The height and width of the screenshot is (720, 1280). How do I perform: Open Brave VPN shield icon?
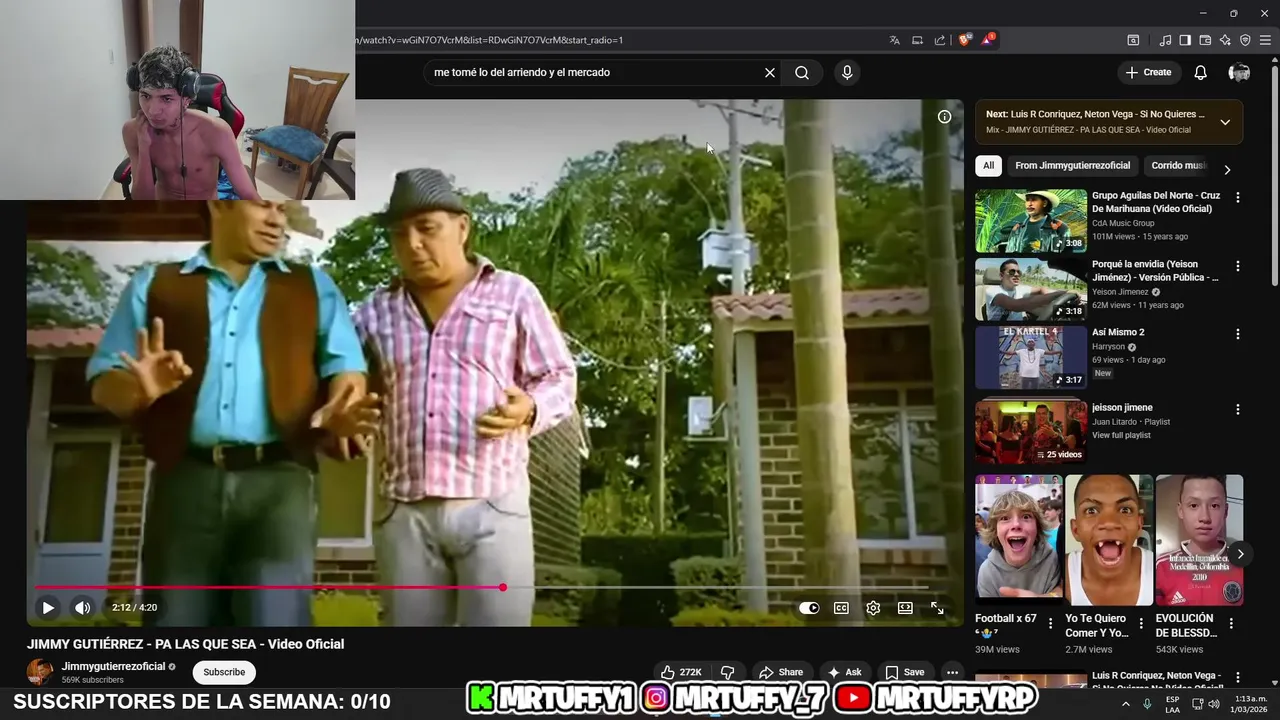pyautogui.click(x=1245, y=40)
